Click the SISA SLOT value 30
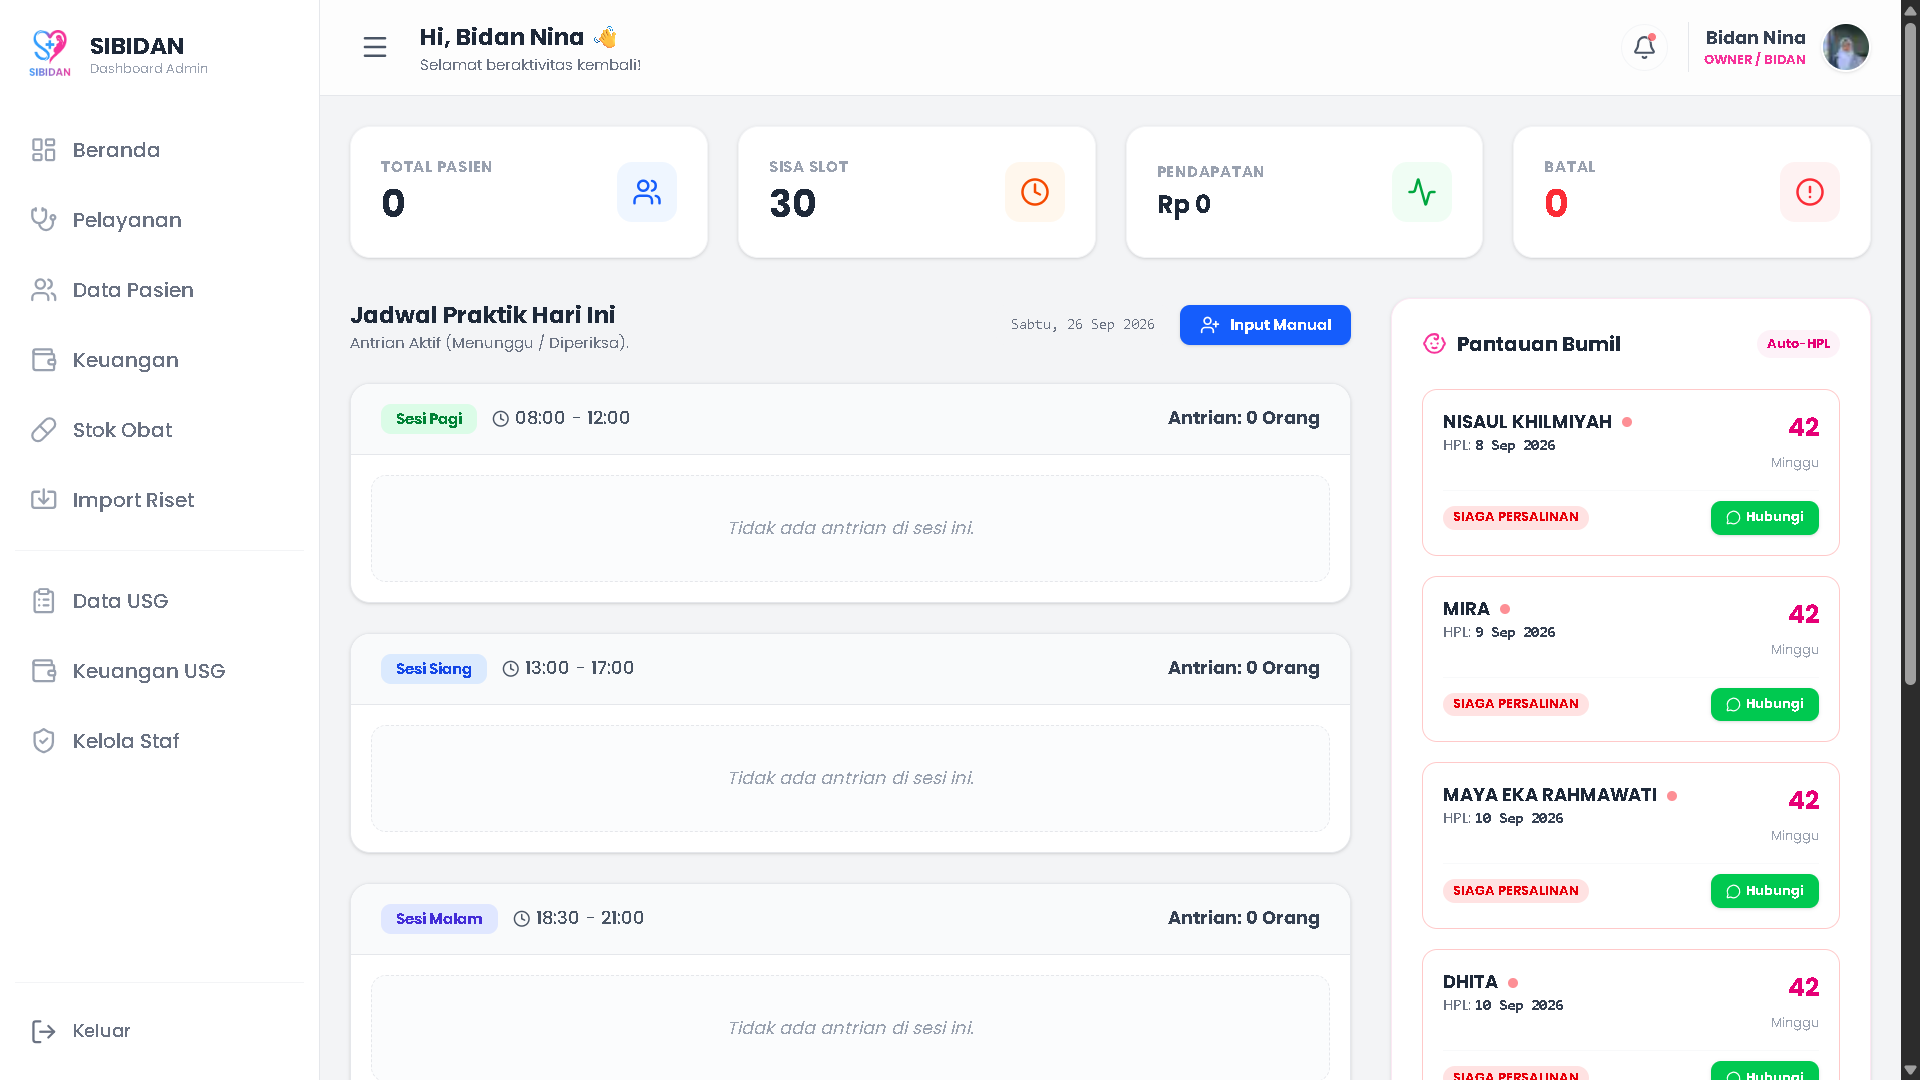The image size is (1920, 1080). click(x=792, y=204)
